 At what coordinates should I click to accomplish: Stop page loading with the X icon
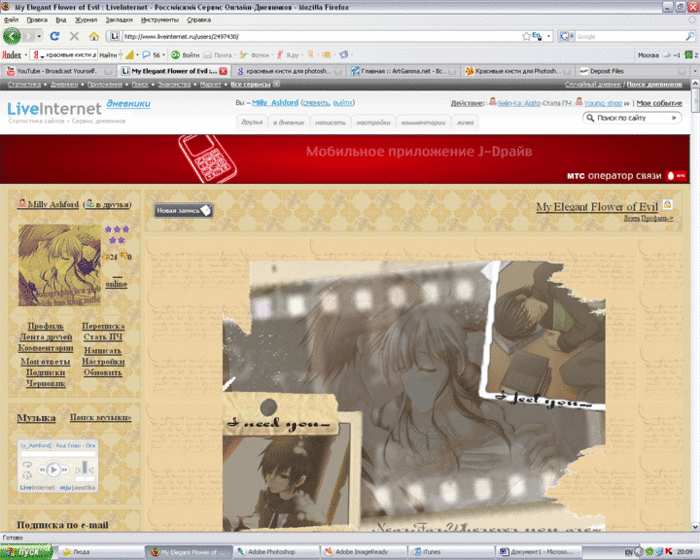tap(75, 36)
